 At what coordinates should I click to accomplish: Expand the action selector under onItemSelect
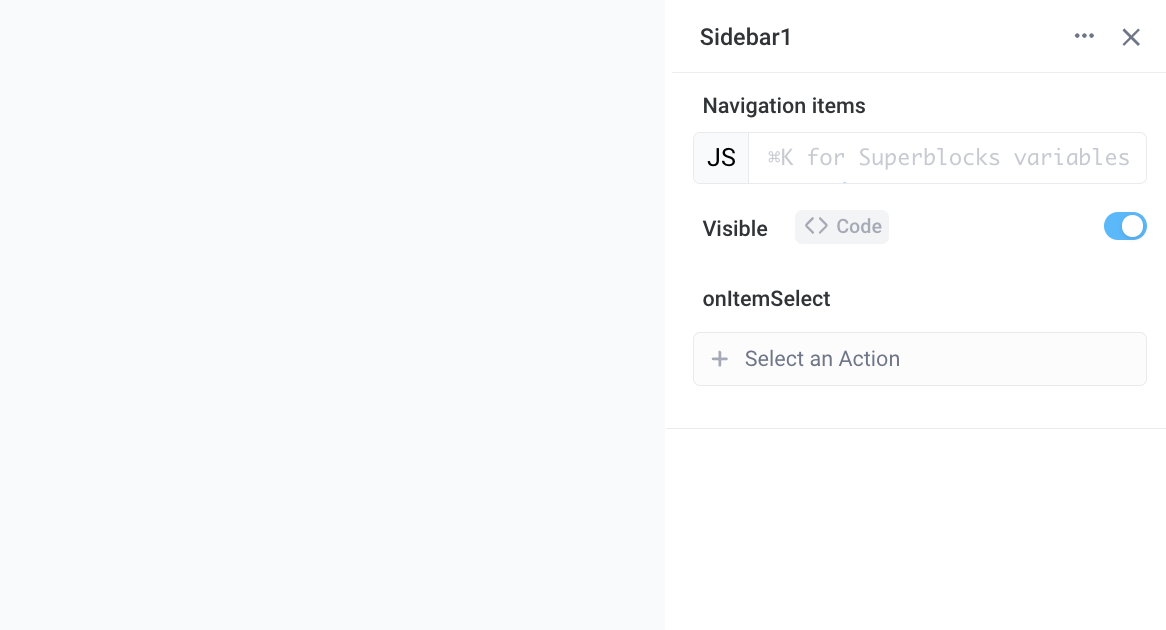(920, 358)
